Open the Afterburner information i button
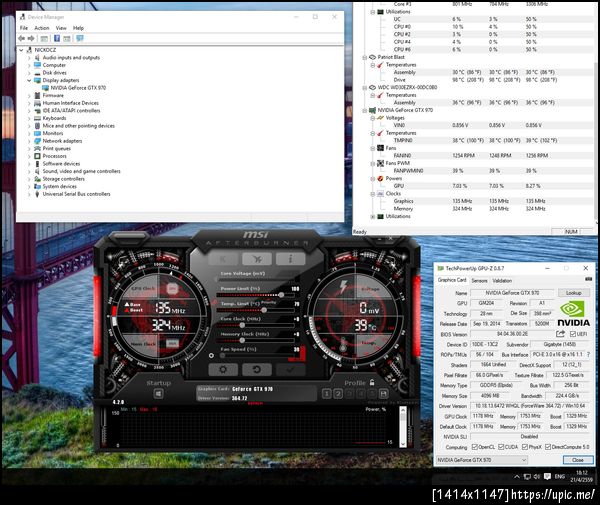Viewport: 600px width, 505px height. coord(290,259)
